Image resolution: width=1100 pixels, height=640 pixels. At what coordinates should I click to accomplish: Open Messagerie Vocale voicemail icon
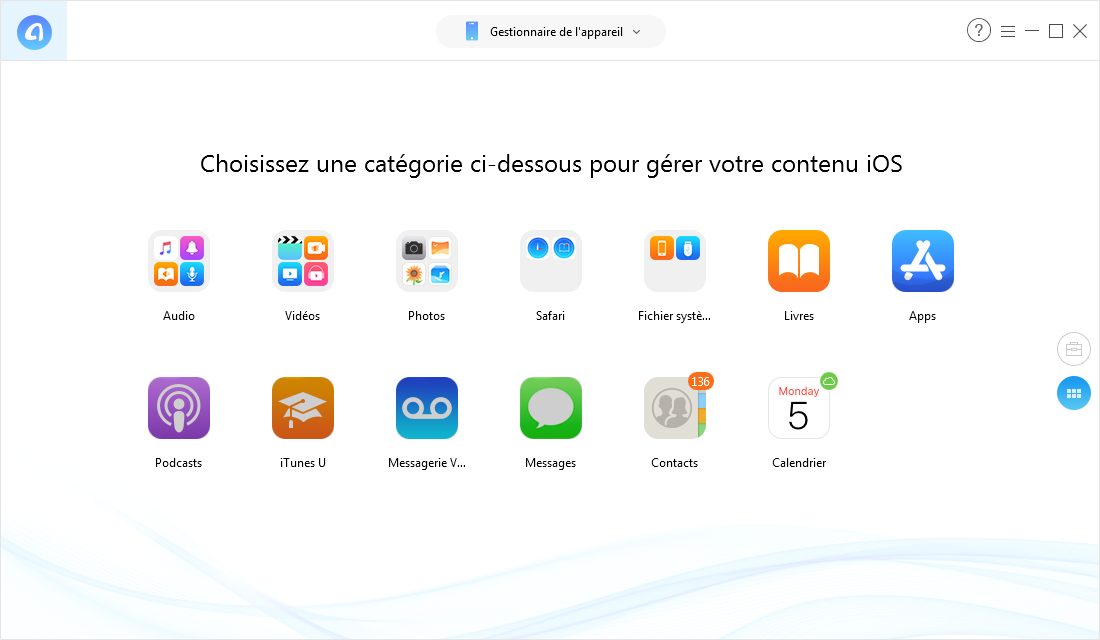427,408
